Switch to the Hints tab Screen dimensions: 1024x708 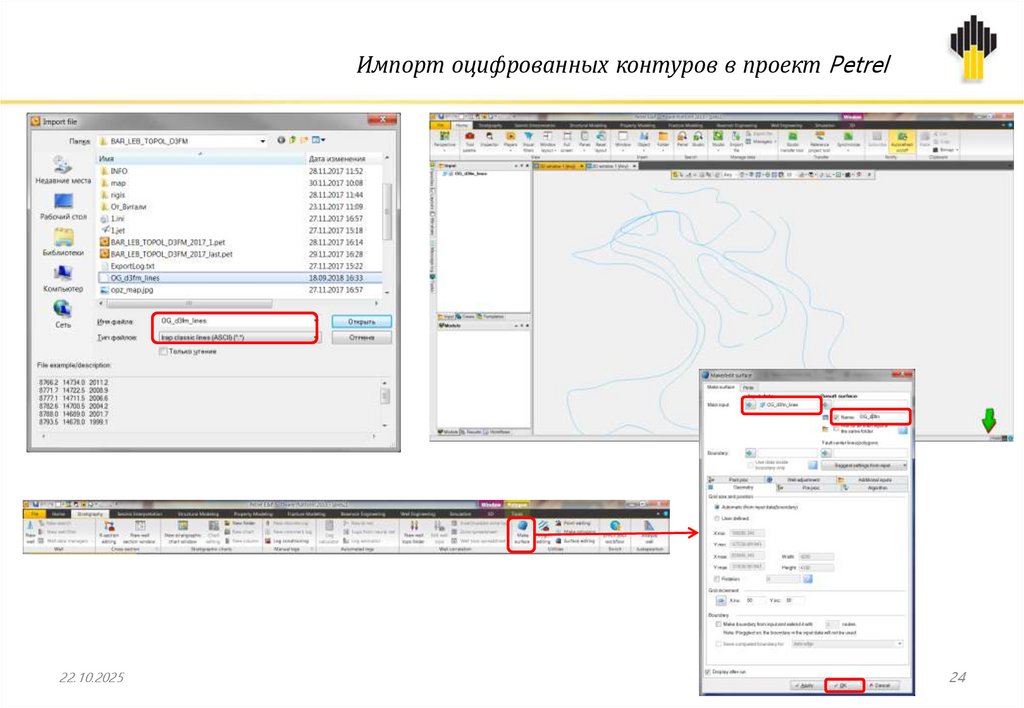click(x=748, y=388)
